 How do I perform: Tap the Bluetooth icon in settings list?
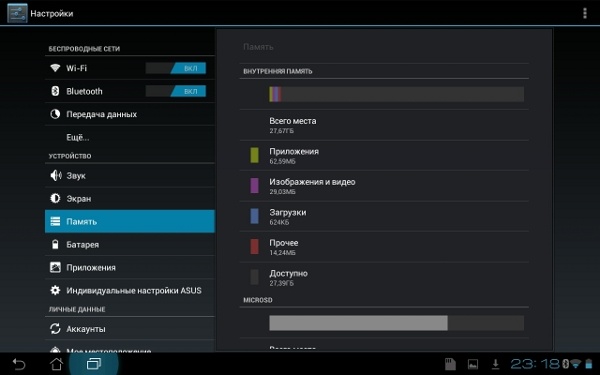(55, 91)
